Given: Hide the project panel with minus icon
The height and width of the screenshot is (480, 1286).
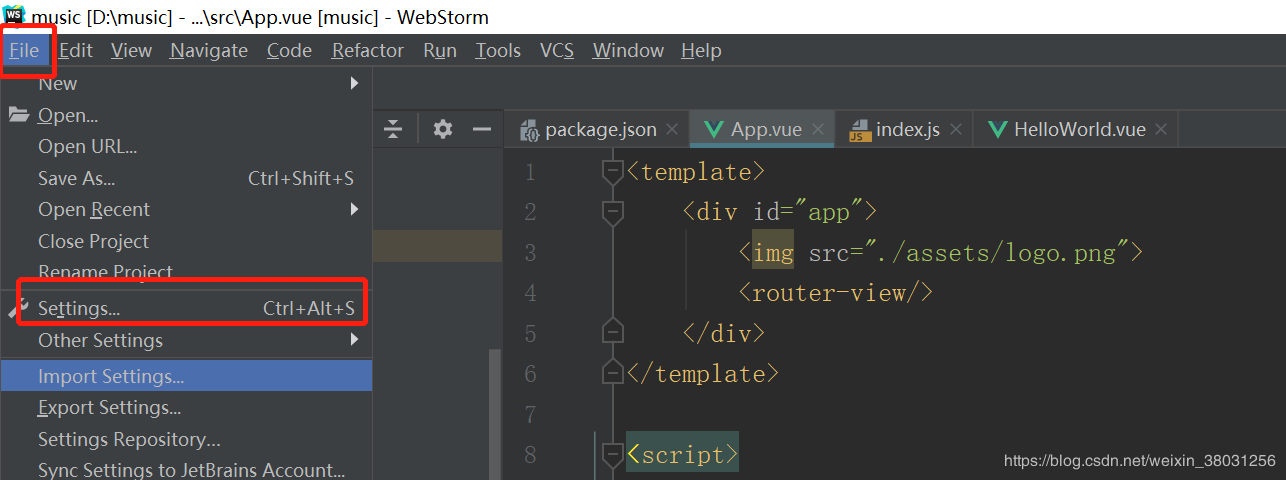Looking at the screenshot, I should pyautogui.click(x=482, y=129).
